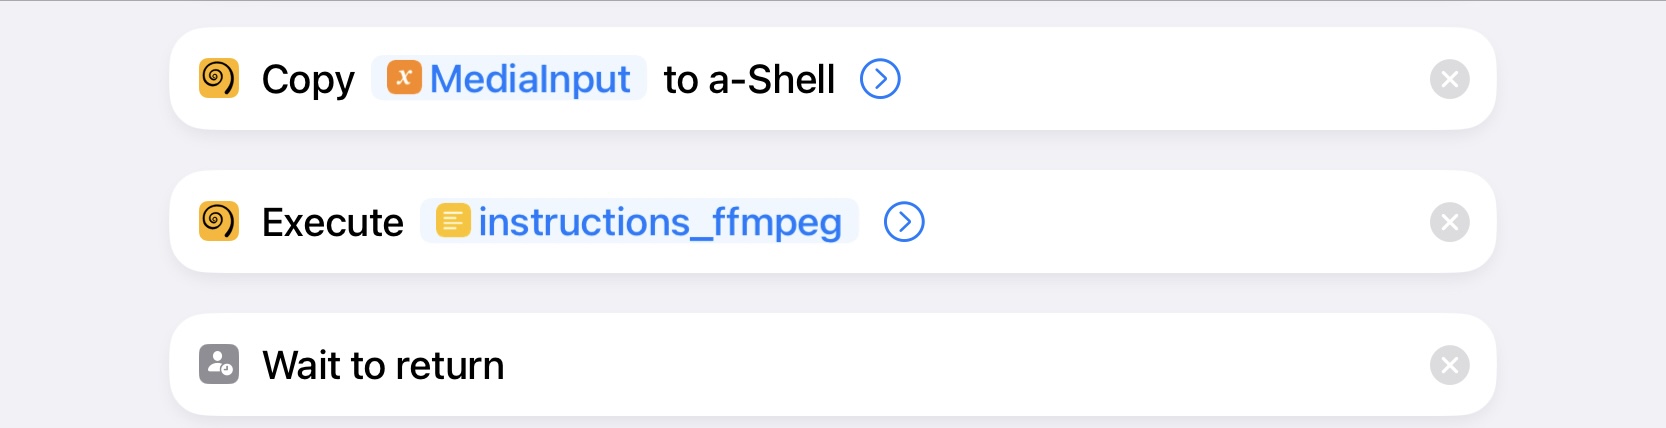Click the orange variable icon beside MediaInput
Screen dimensions: 1666x428
click(404, 78)
